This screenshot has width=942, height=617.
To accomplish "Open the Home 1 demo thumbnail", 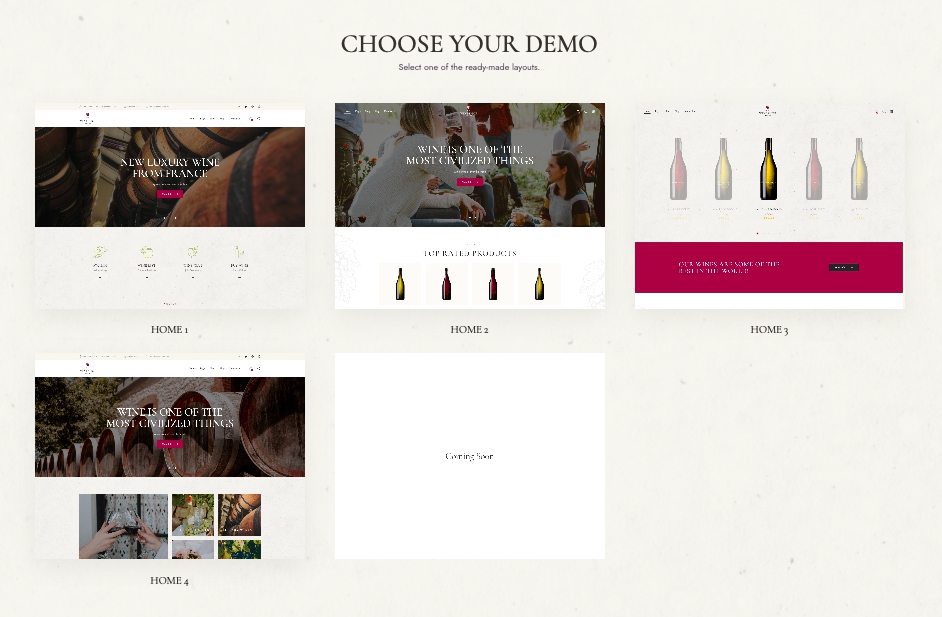I will [x=170, y=206].
